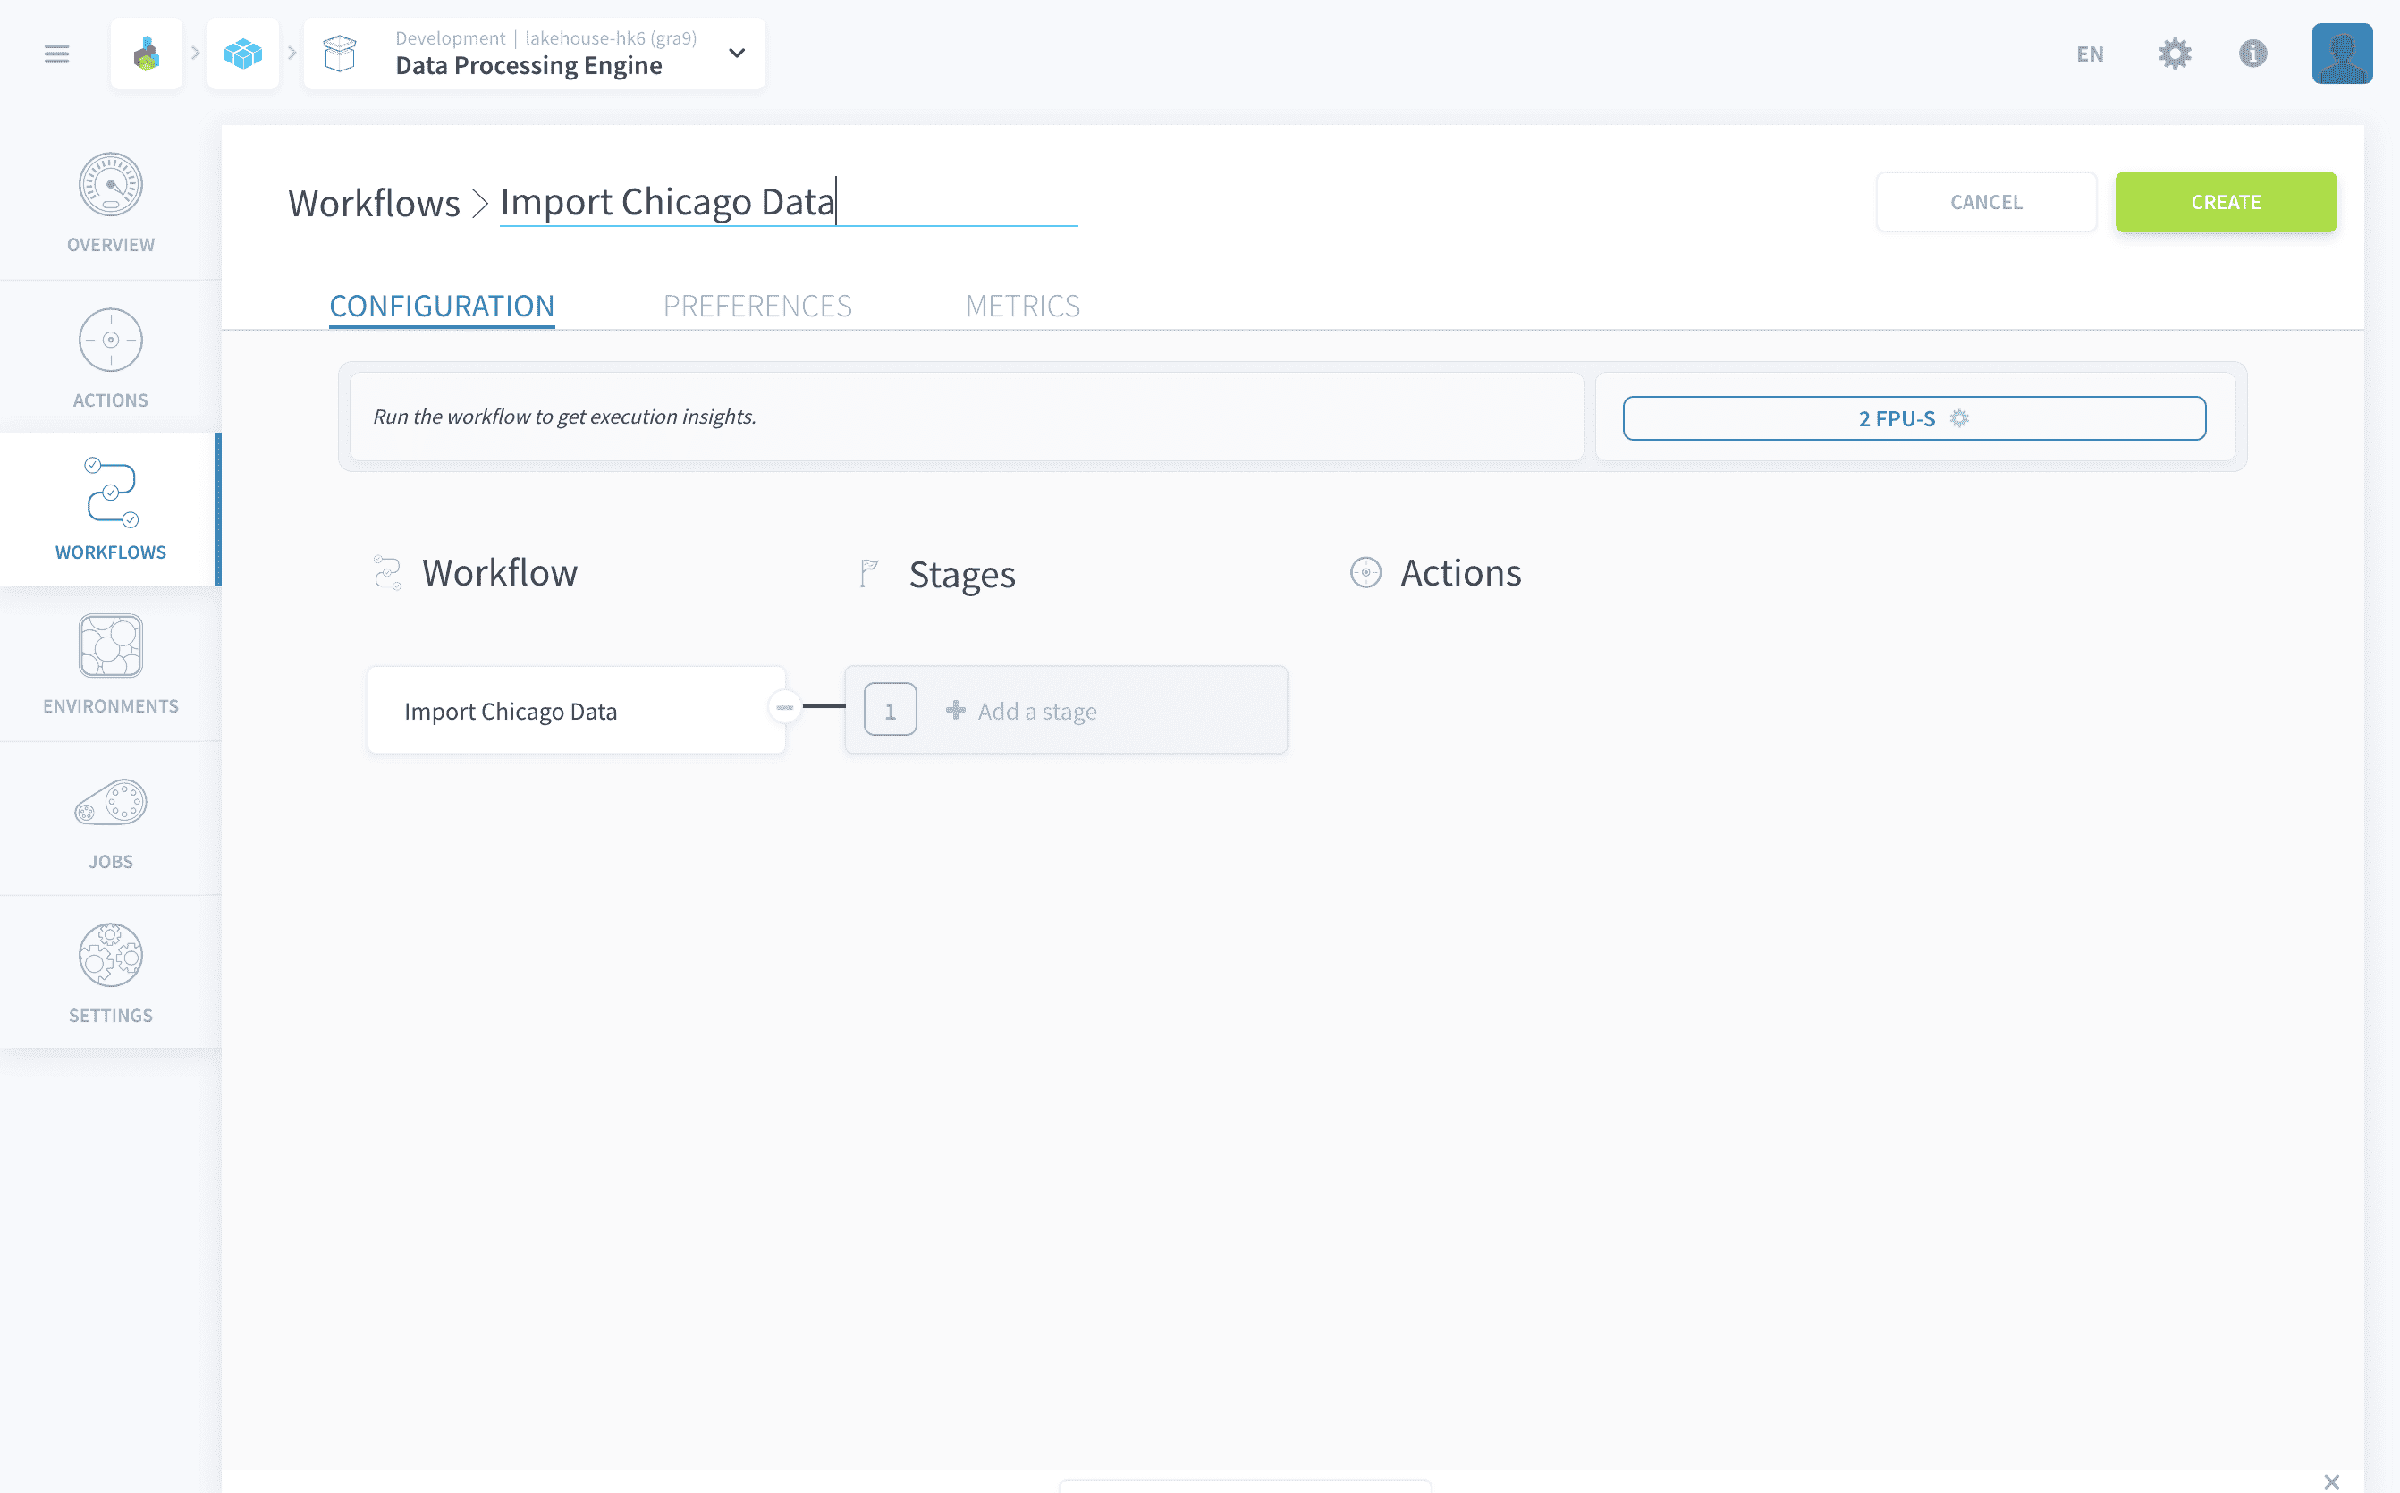Click the 'Actions' column heading text
2400x1493 pixels.
pos(1461,574)
